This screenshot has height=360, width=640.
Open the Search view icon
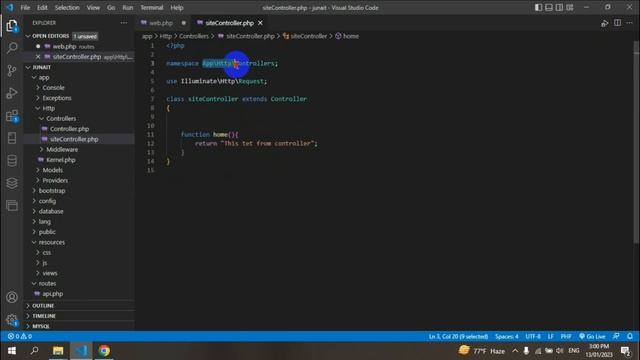pyautogui.click(x=12, y=48)
